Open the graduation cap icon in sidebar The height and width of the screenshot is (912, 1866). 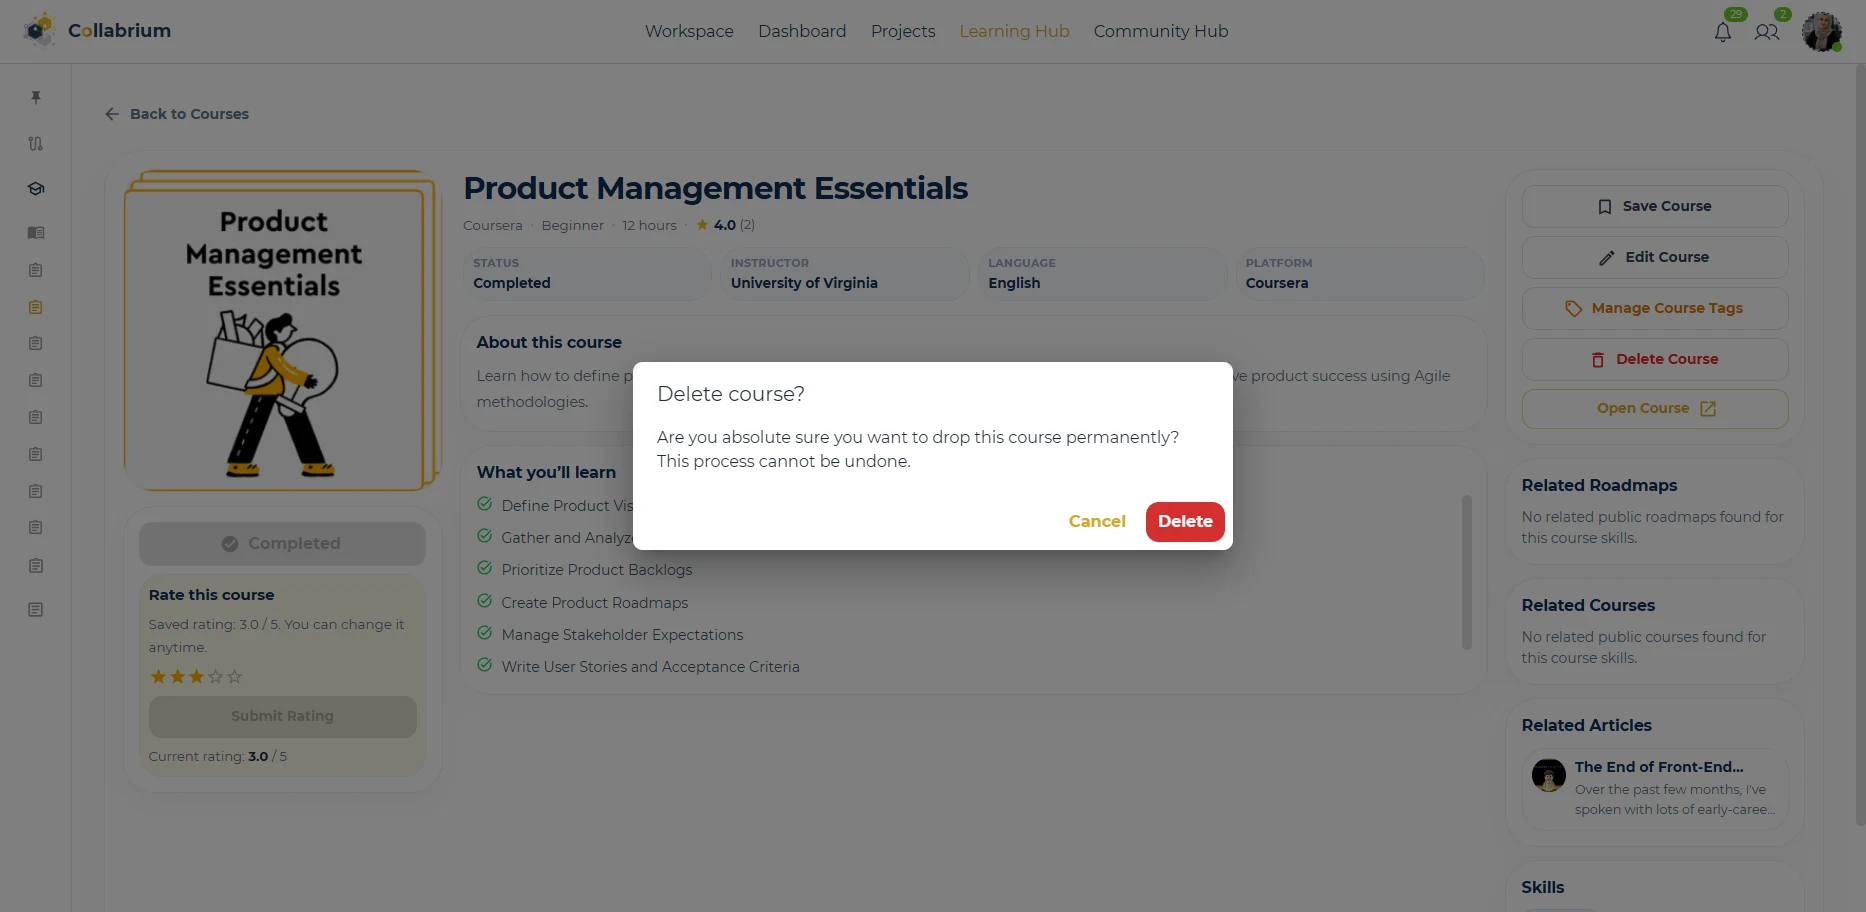(36, 189)
